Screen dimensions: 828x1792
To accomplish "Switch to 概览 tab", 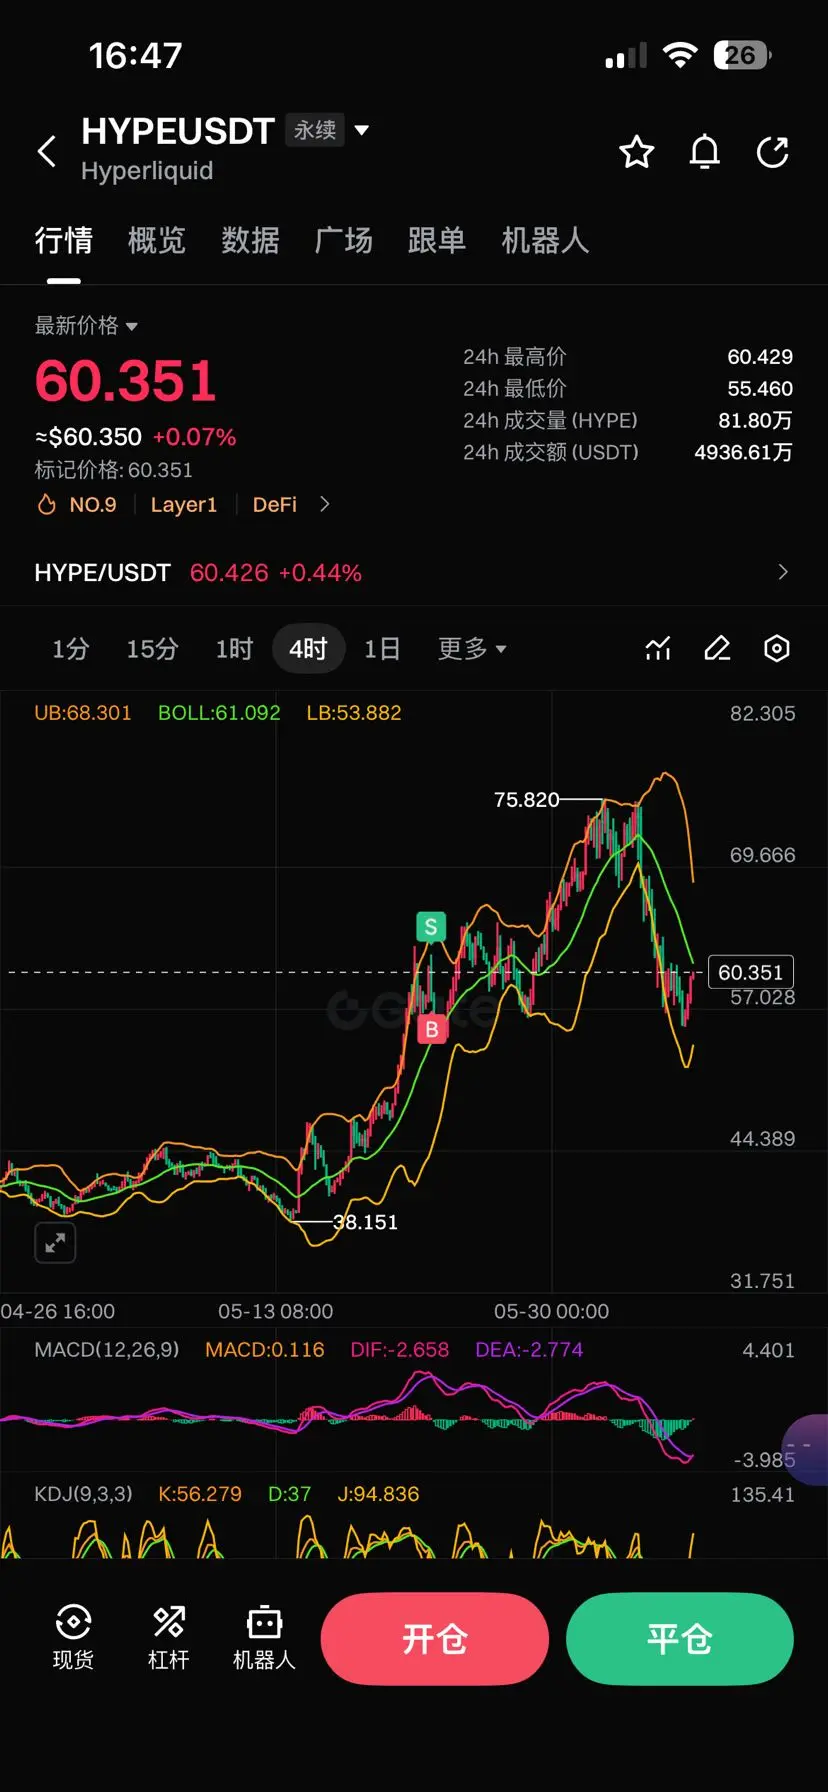I will (157, 240).
